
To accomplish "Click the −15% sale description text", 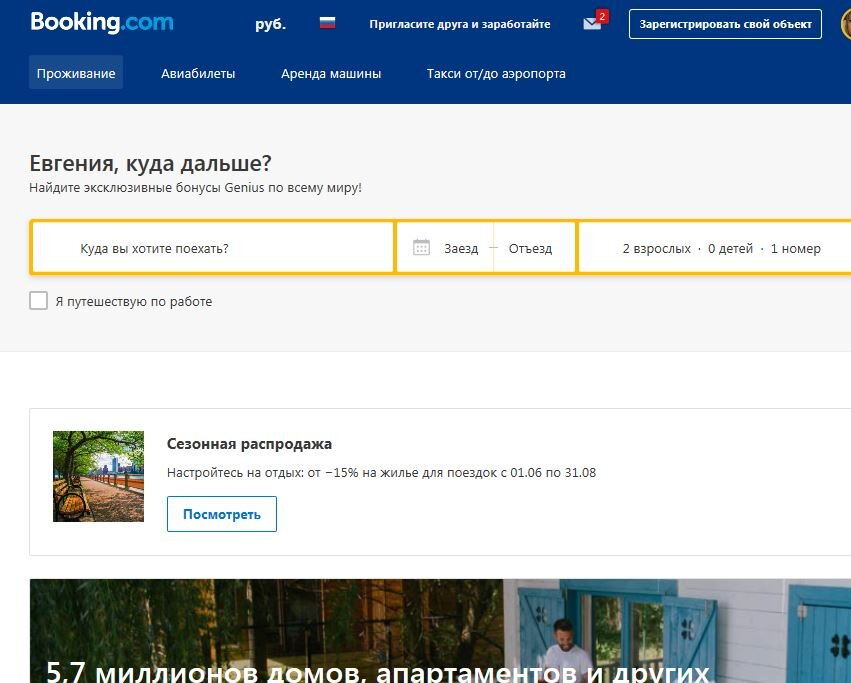I will click(x=381, y=472).
